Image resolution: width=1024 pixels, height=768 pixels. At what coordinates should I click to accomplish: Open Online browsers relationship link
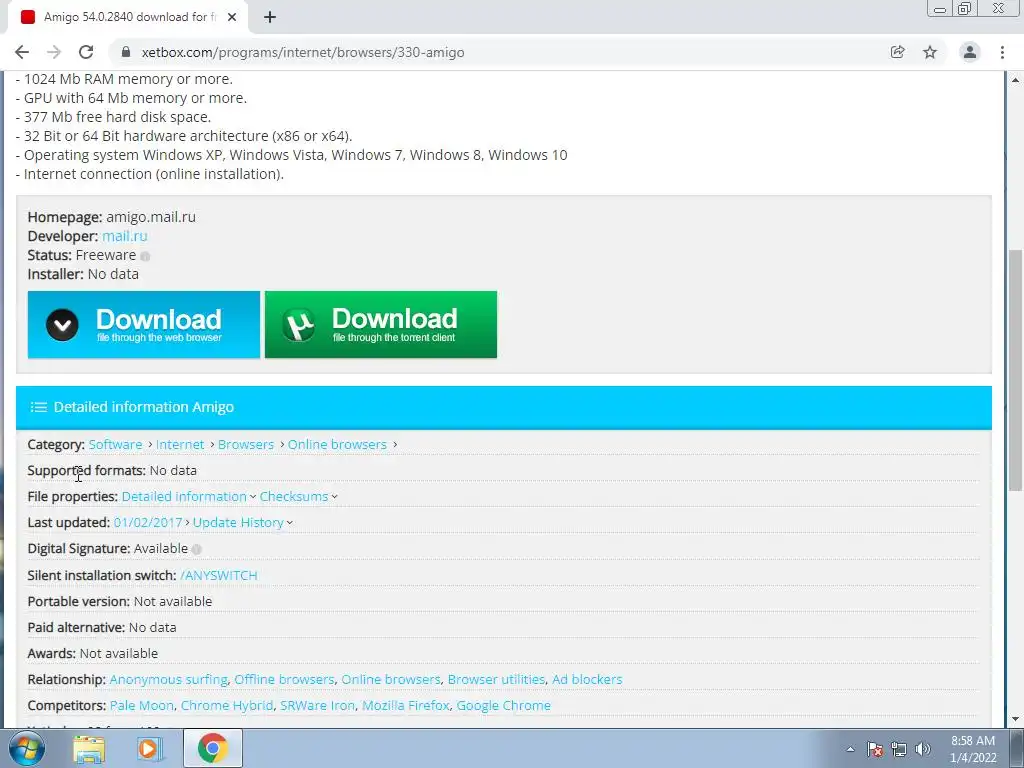tap(391, 679)
